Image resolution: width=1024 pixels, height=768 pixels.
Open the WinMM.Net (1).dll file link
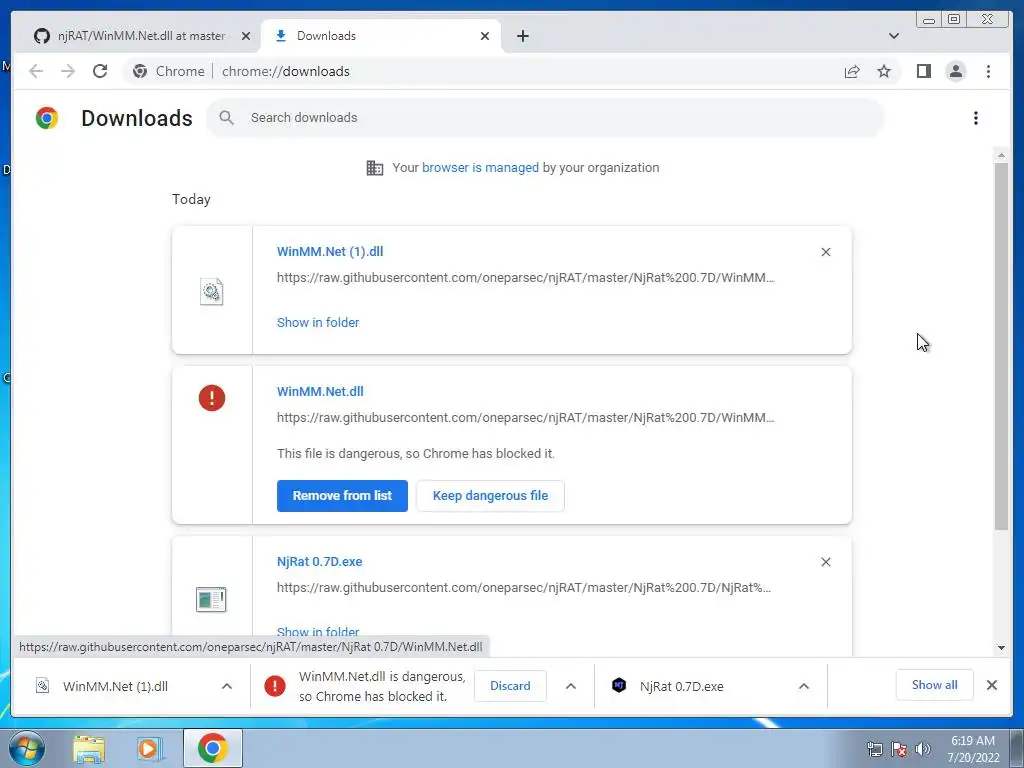pyautogui.click(x=330, y=251)
